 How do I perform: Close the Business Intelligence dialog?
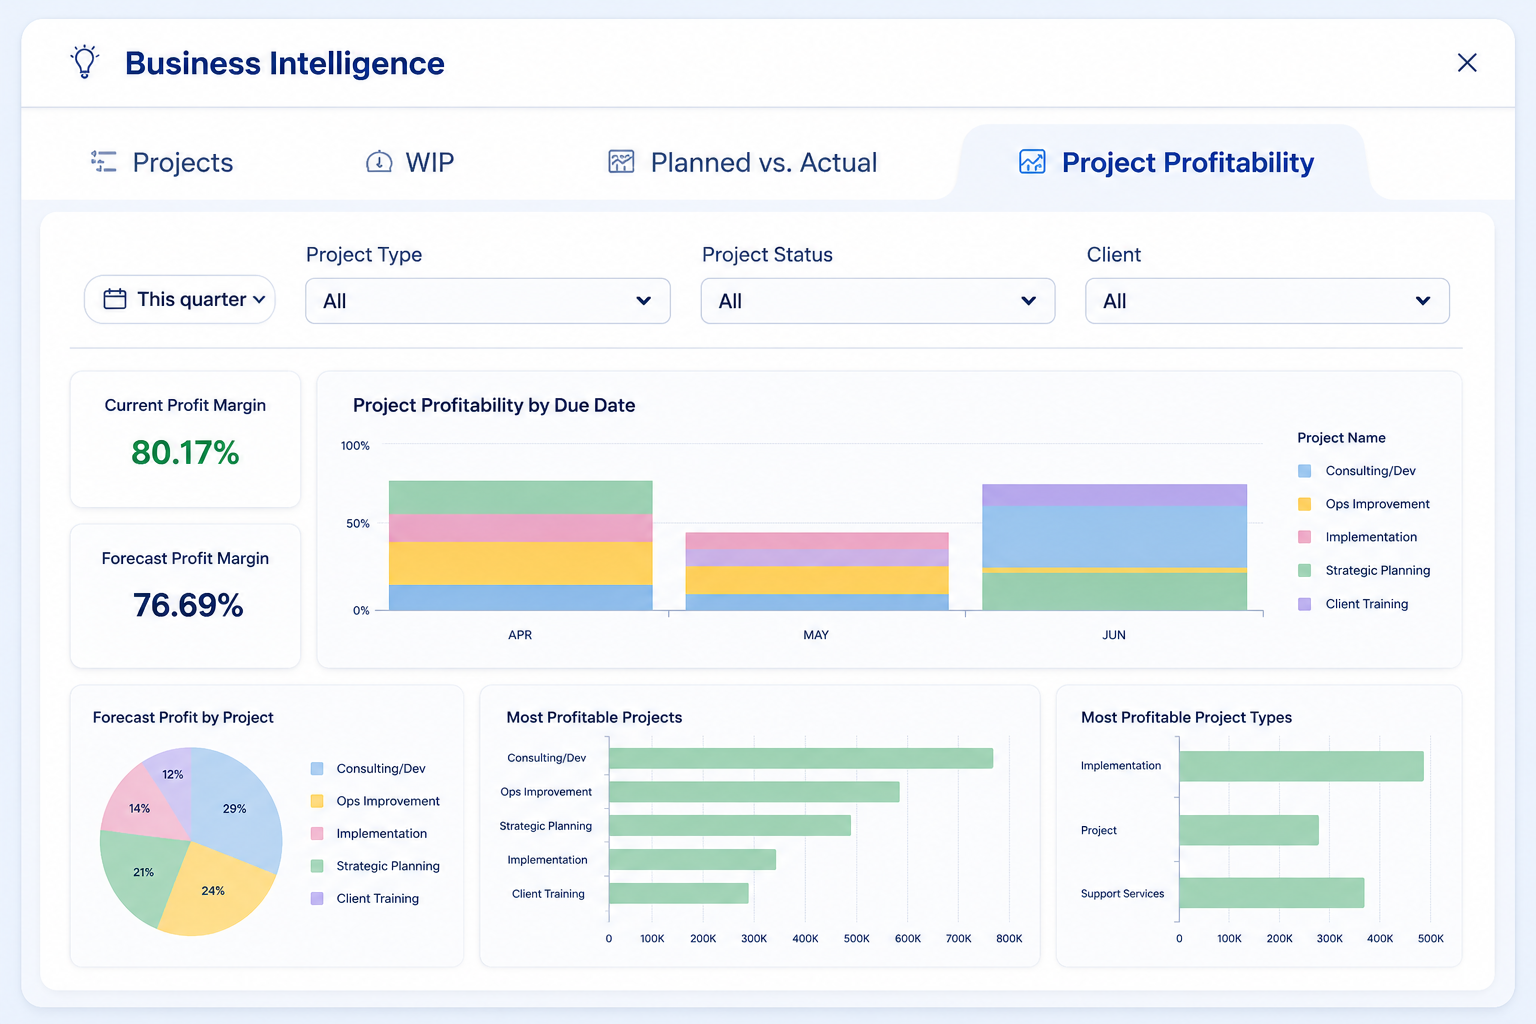pyautogui.click(x=1467, y=63)
